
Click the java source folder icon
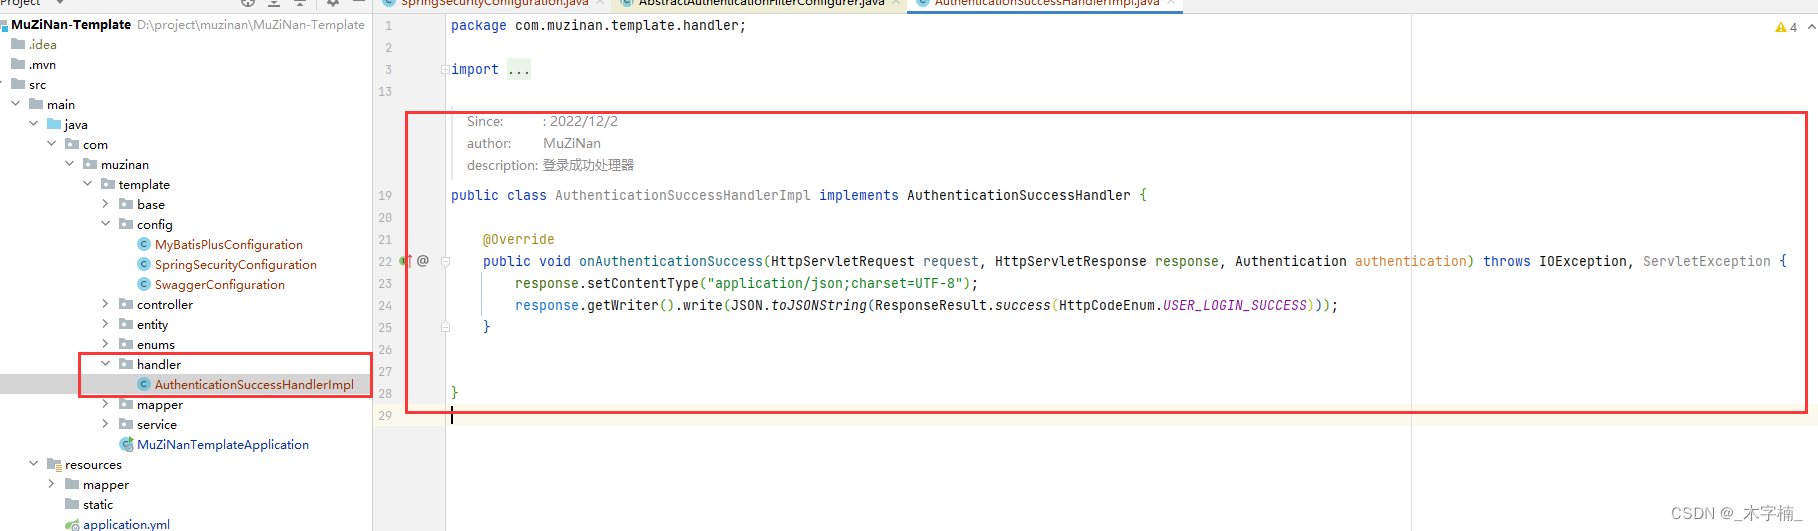[54, 124]
